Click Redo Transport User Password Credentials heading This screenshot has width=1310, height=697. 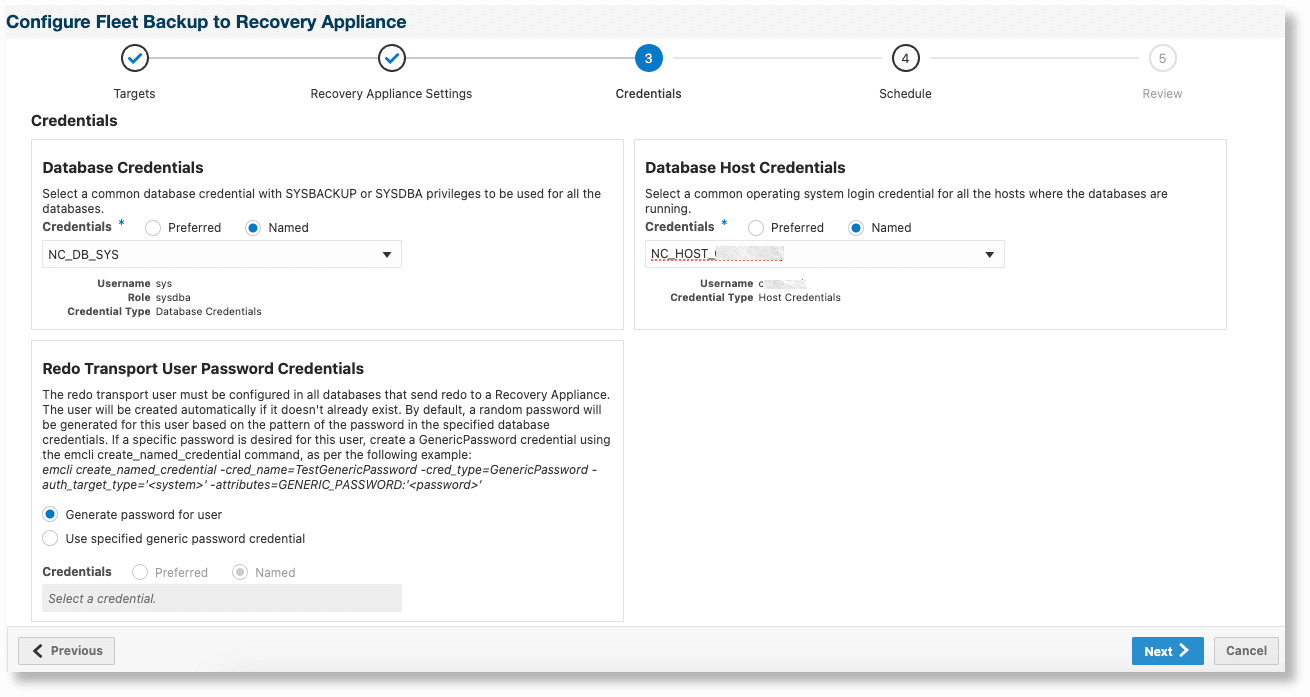203,369
